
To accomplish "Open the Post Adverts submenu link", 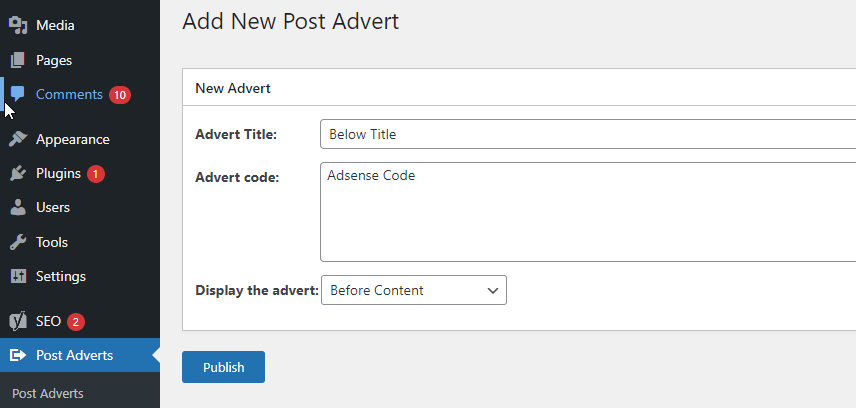I will coord(48,393).
